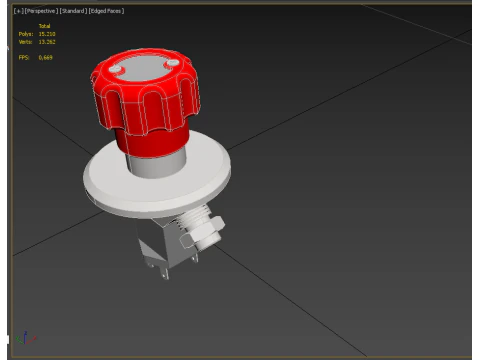Open the Standard shading label menu

coord(73,11)
